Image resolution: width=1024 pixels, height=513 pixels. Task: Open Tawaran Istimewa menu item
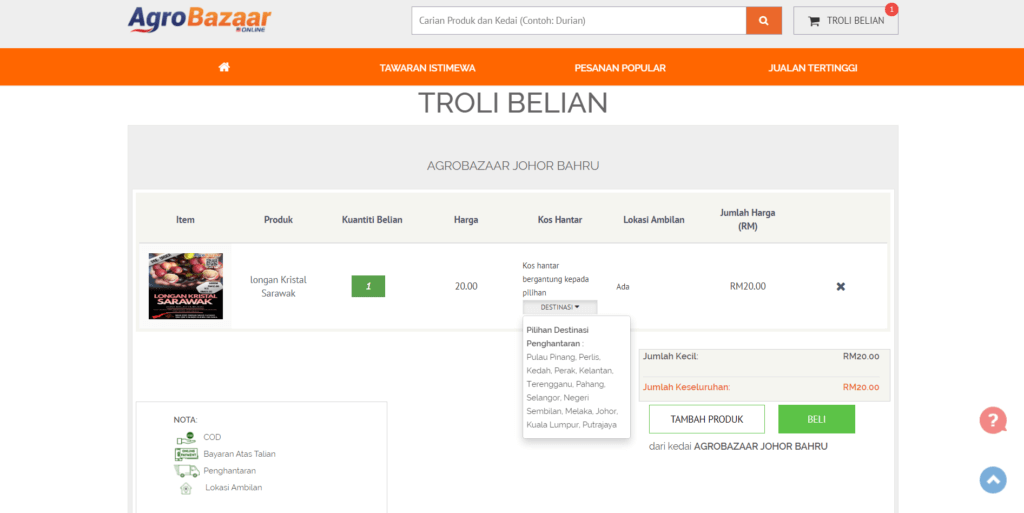[x=428, y=68]
